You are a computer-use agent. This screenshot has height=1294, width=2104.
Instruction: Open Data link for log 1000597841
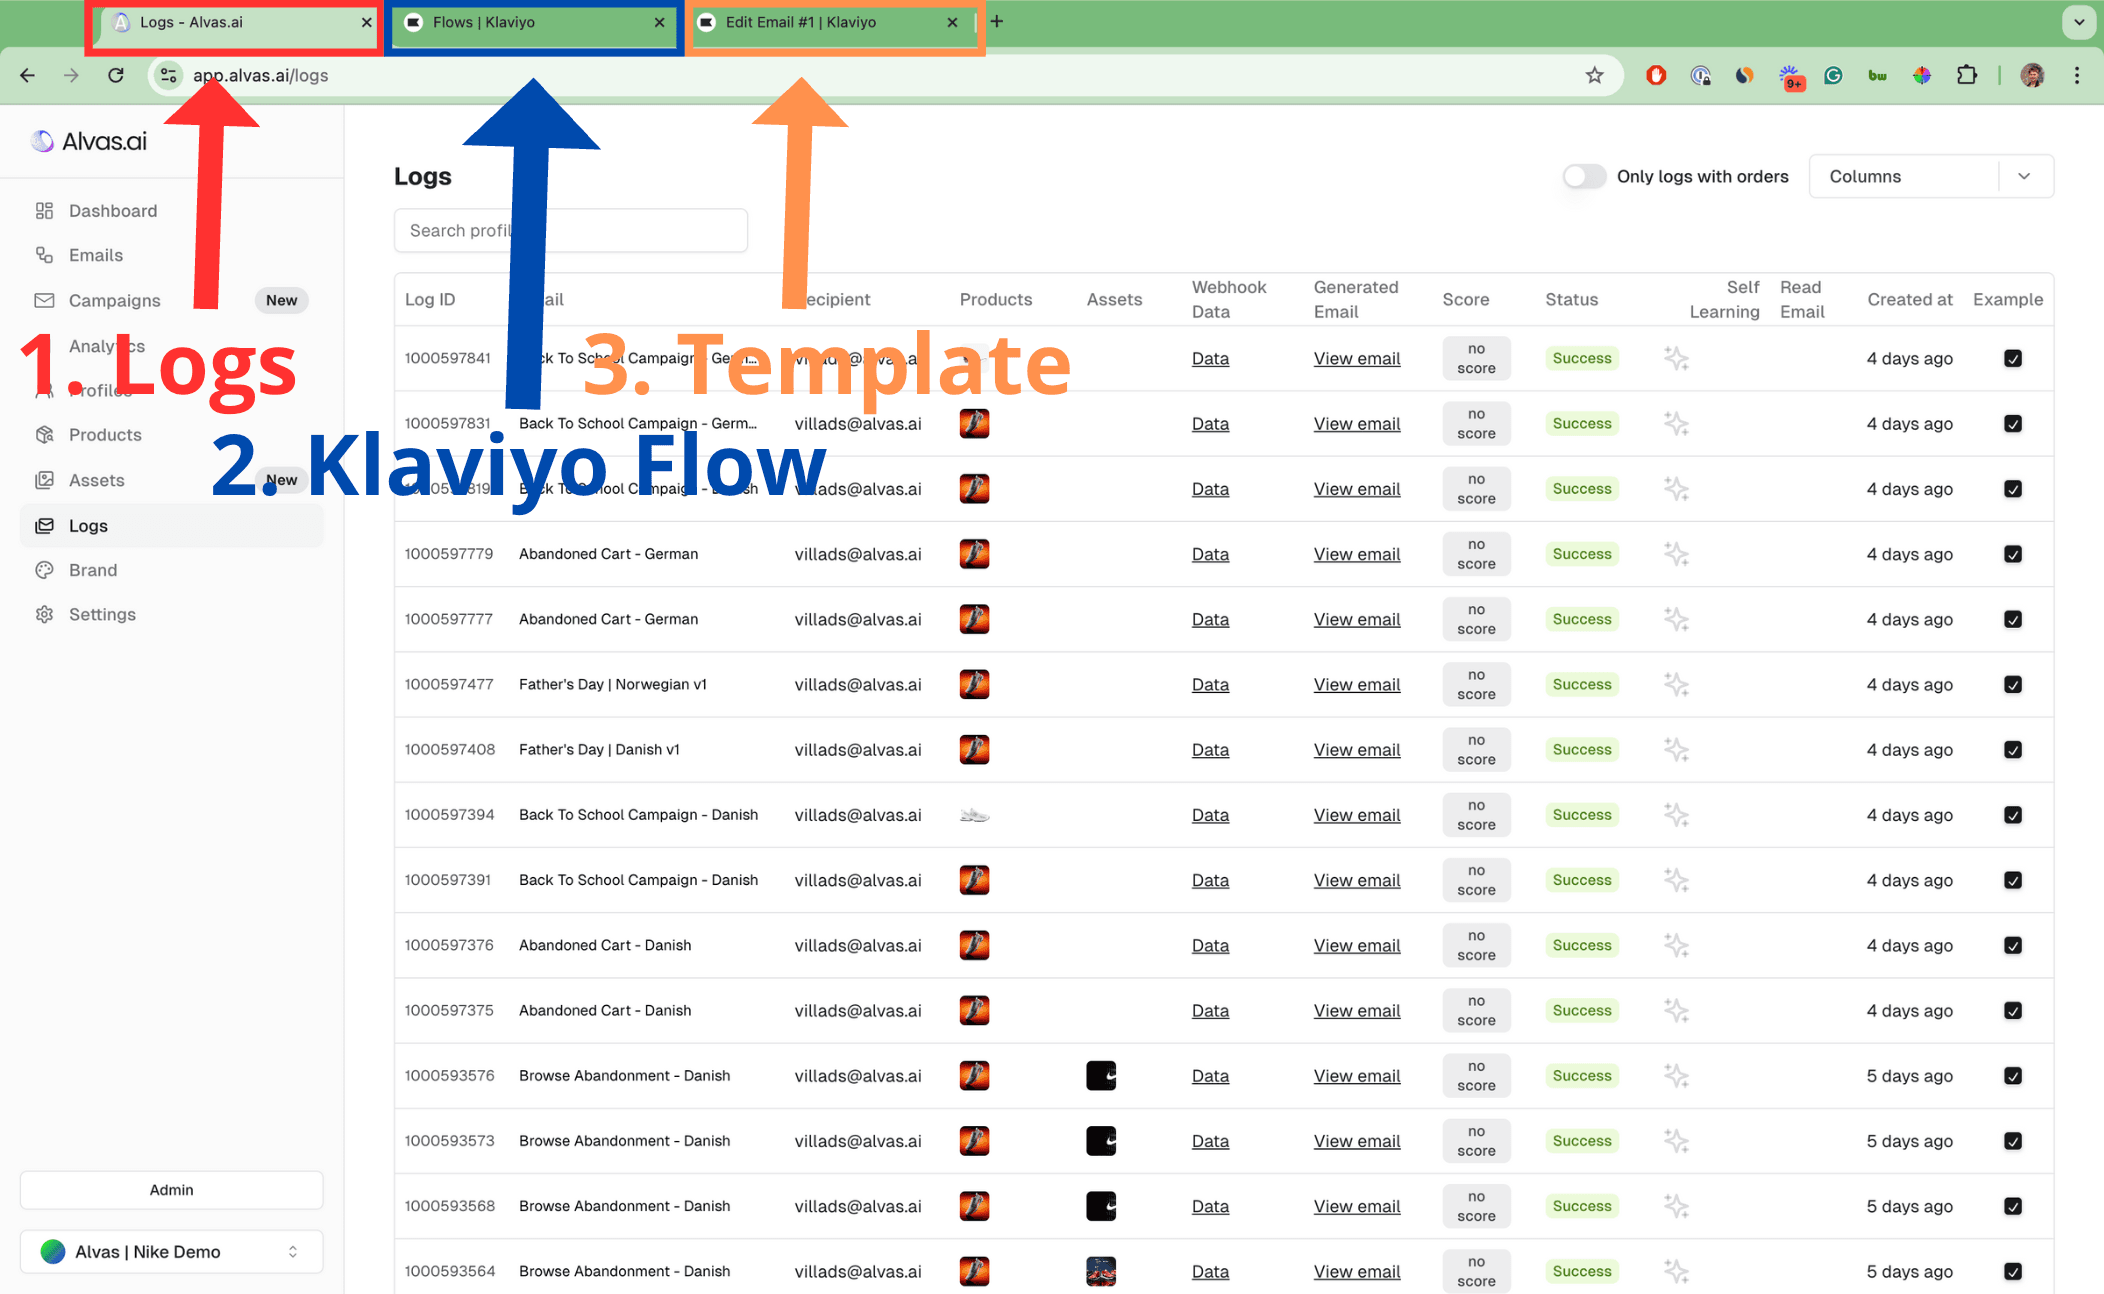(1210, 358)
